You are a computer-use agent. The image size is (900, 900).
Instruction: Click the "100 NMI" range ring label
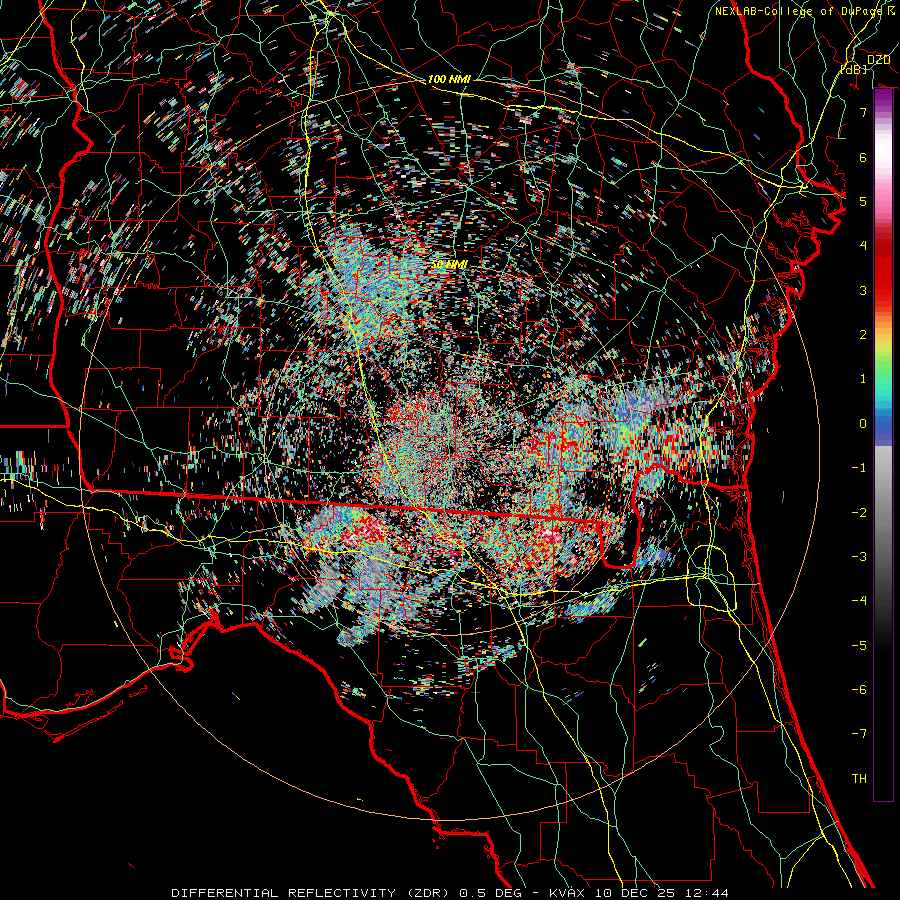449,79
